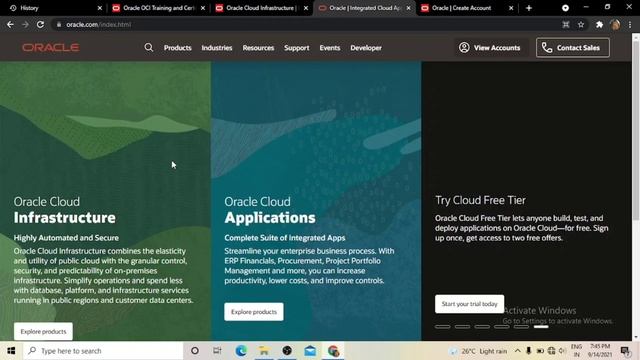Viewport: 640px width, 360px height.
Task: Open the Mail app from taskbar
Action: click(310, 351)
